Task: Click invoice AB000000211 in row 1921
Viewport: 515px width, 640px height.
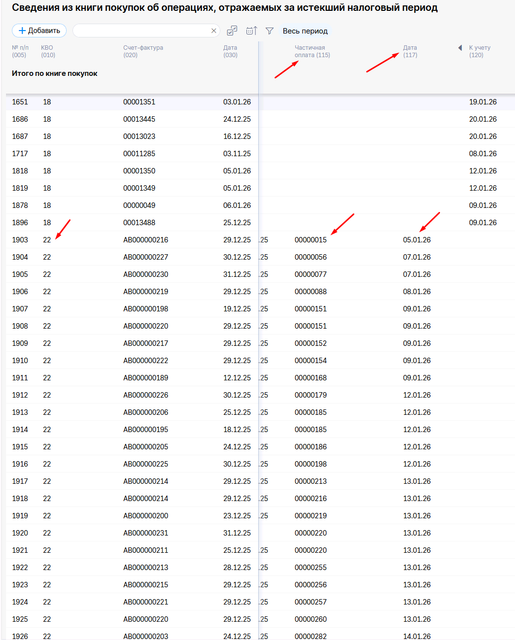Action: (x=146, y=550)
